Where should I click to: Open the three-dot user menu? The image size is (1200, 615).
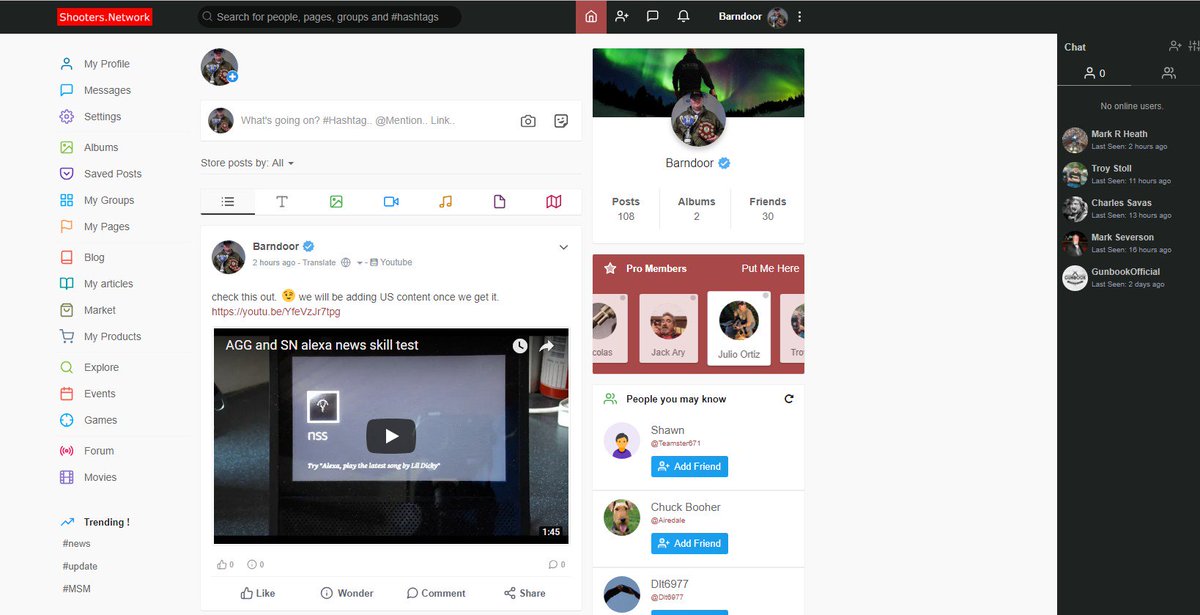pos(800,17)
